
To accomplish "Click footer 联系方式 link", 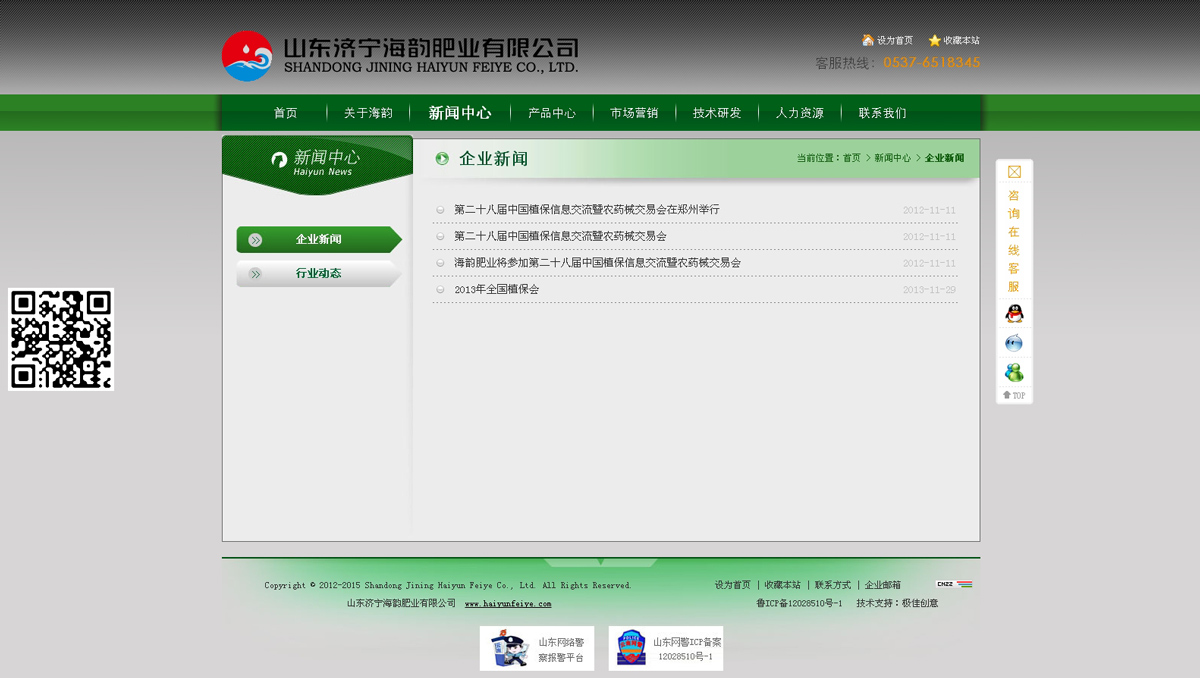I will click(x=833, y=585).
